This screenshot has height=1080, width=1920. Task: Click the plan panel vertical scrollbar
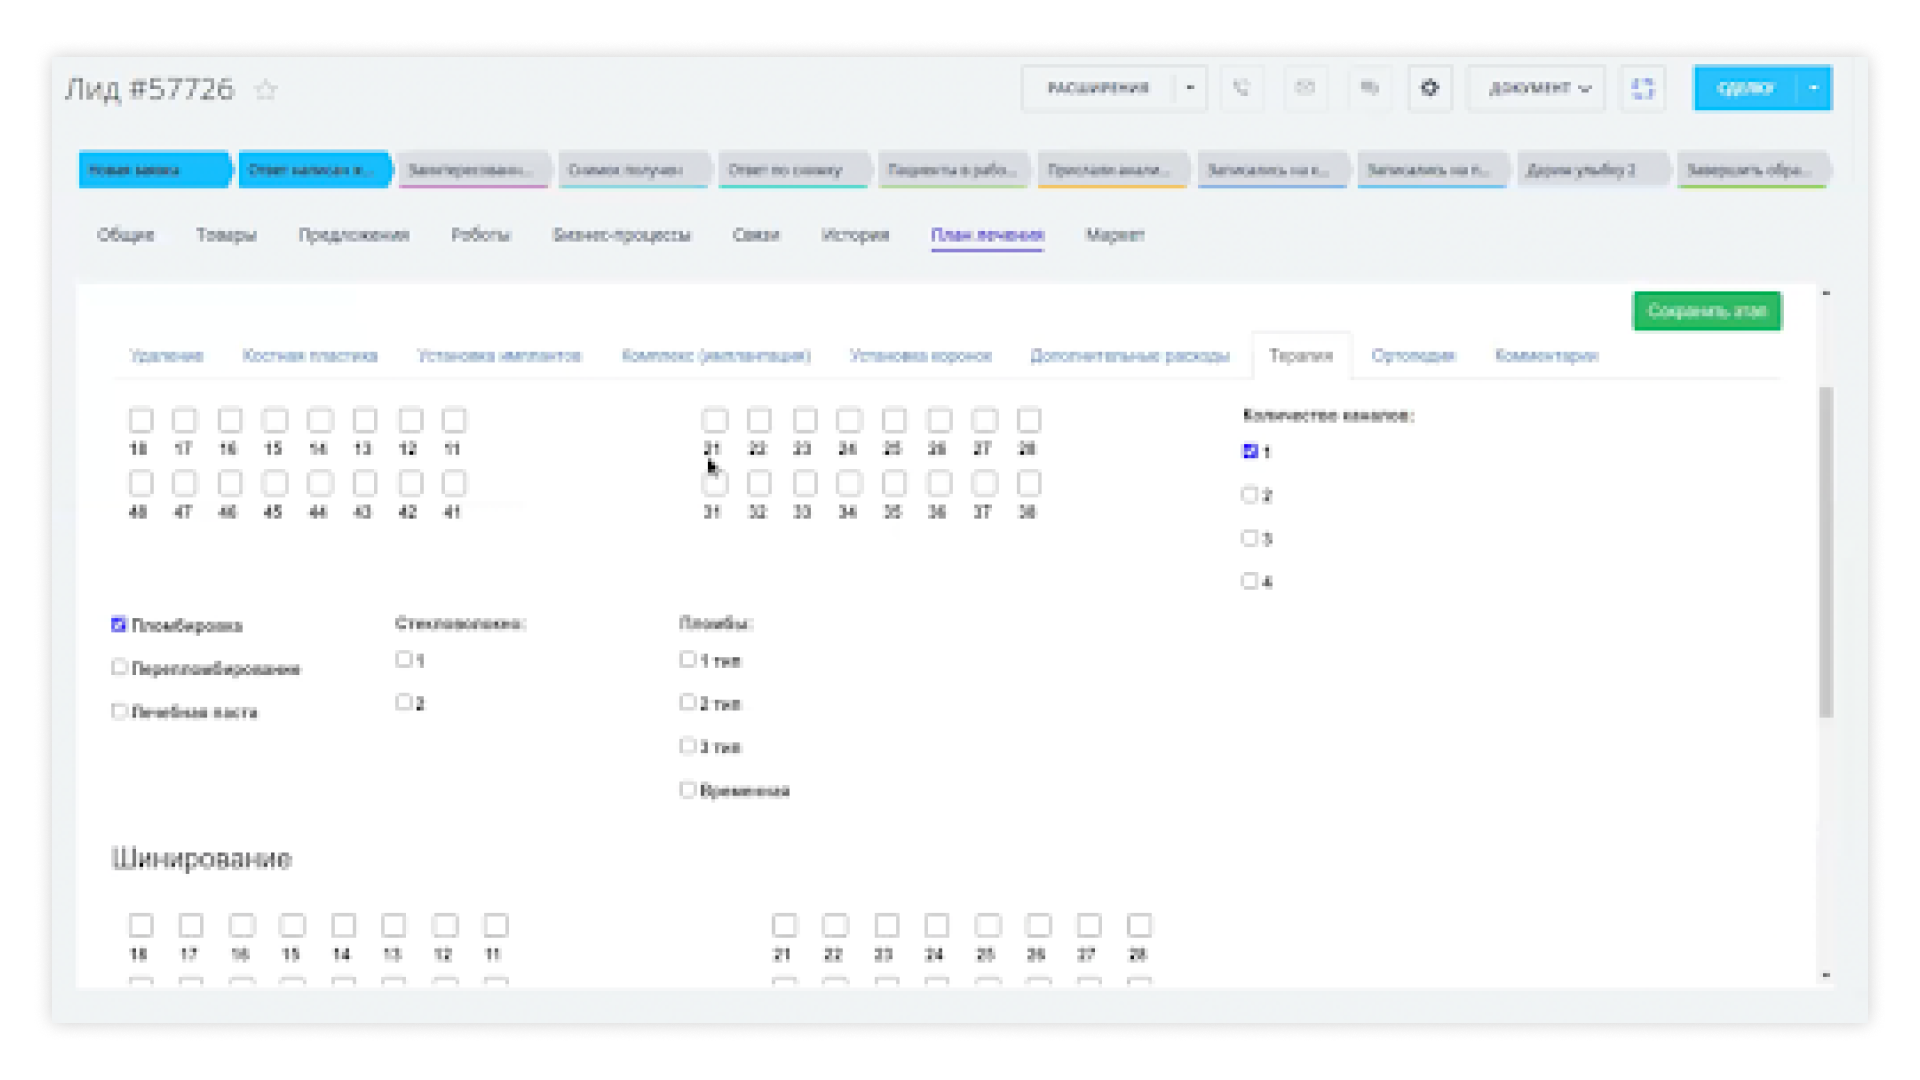(x=1826, y=550)
